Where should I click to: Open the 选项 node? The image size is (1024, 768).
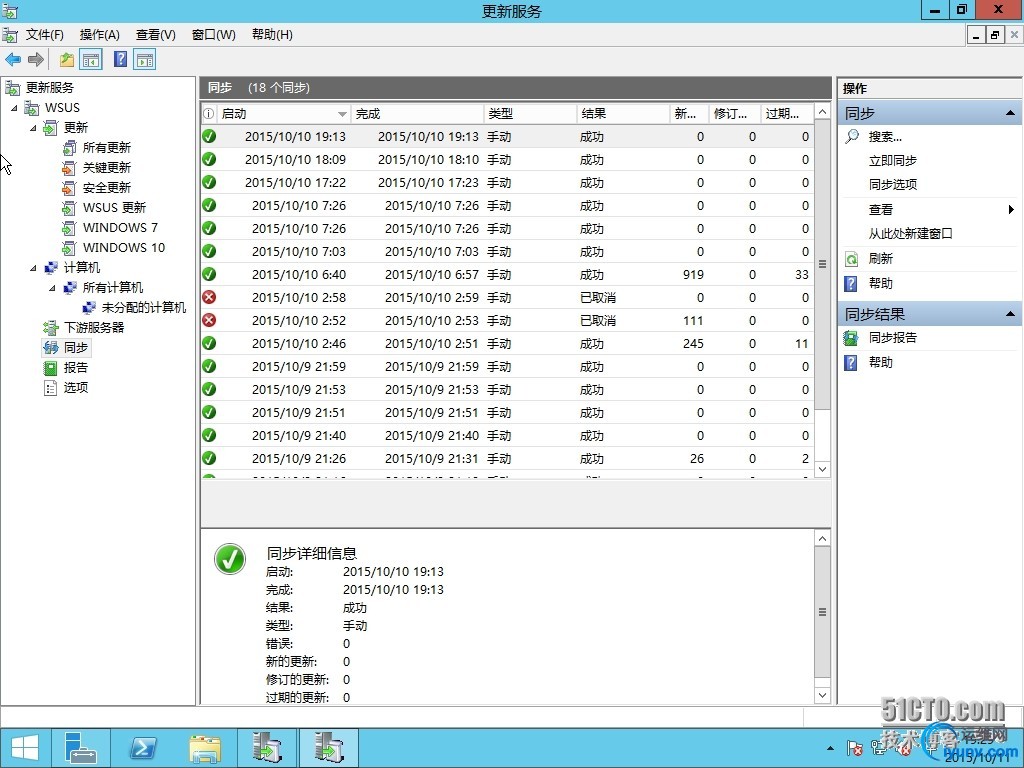click(x=76, y=388)
